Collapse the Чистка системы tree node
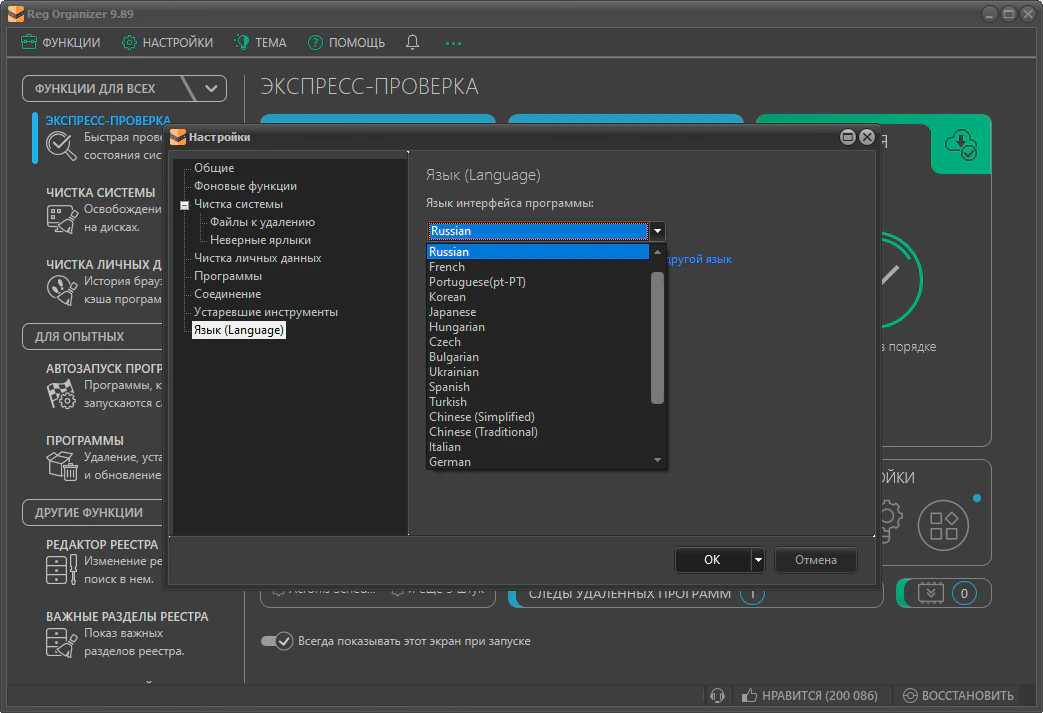The width and height of the screenshot is (1043, 713). point(184,205)
